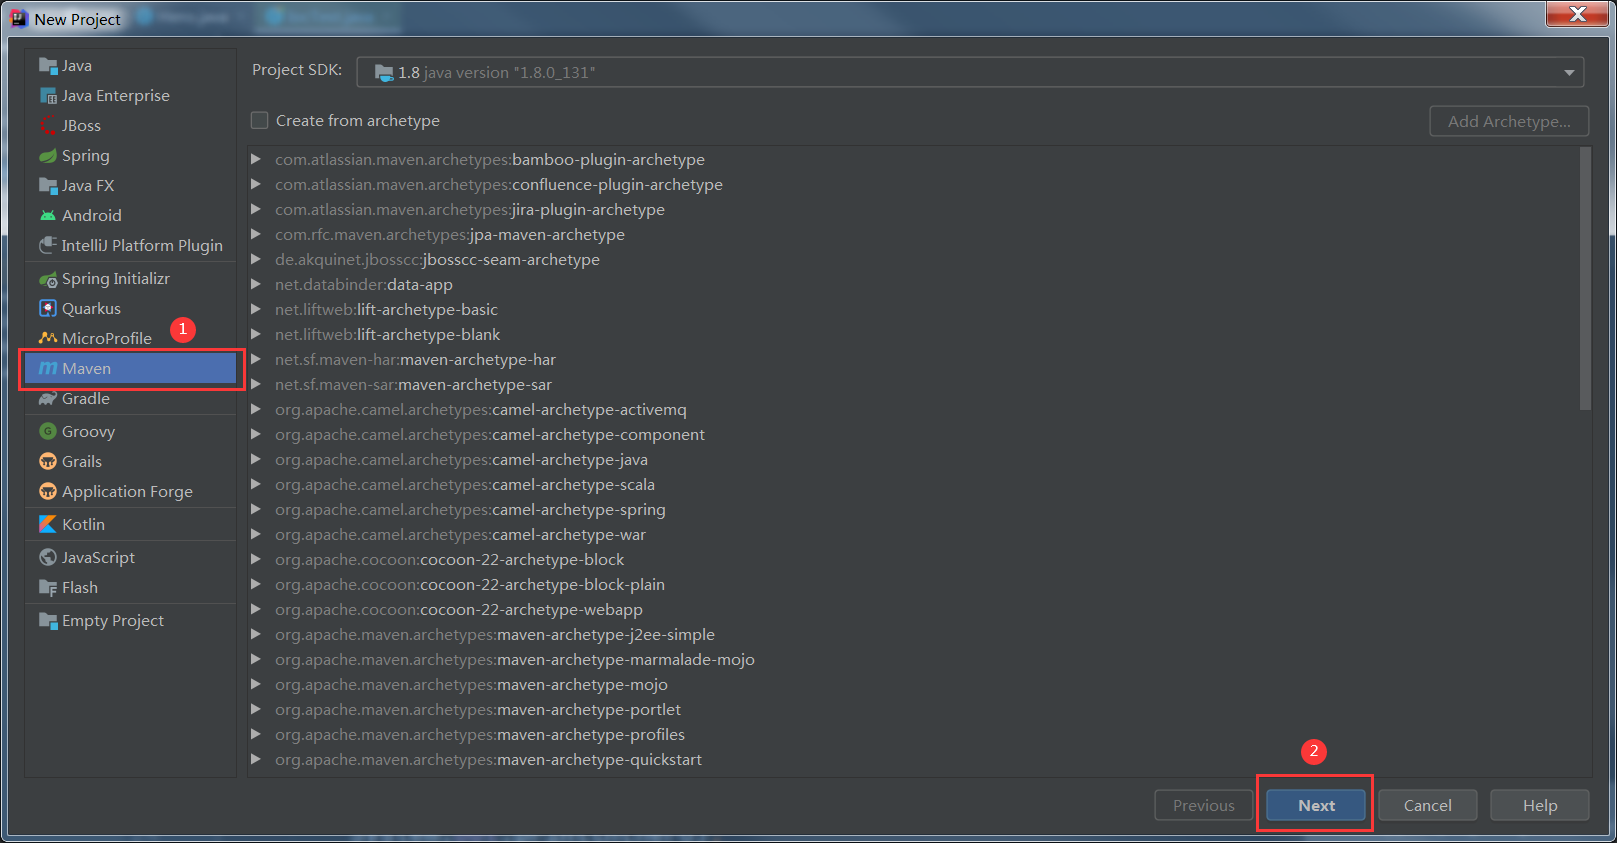The height and width of the screenshot is (843, 1617).
Task: Click the Spring leaf icon
Action: click(x=48, y=156)
